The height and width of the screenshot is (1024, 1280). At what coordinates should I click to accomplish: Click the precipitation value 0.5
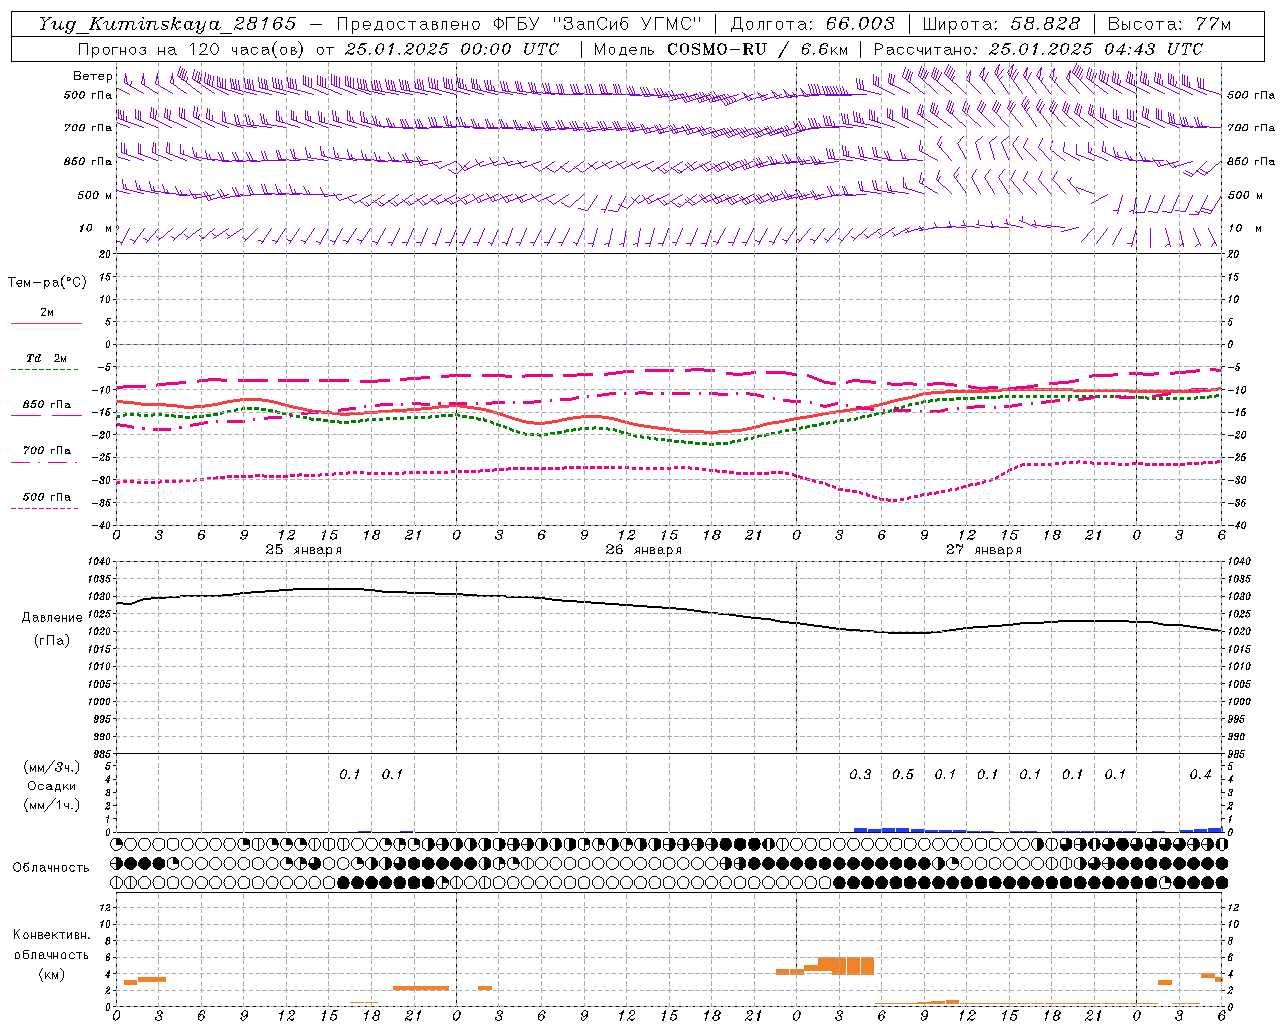(x=902, y=775)
